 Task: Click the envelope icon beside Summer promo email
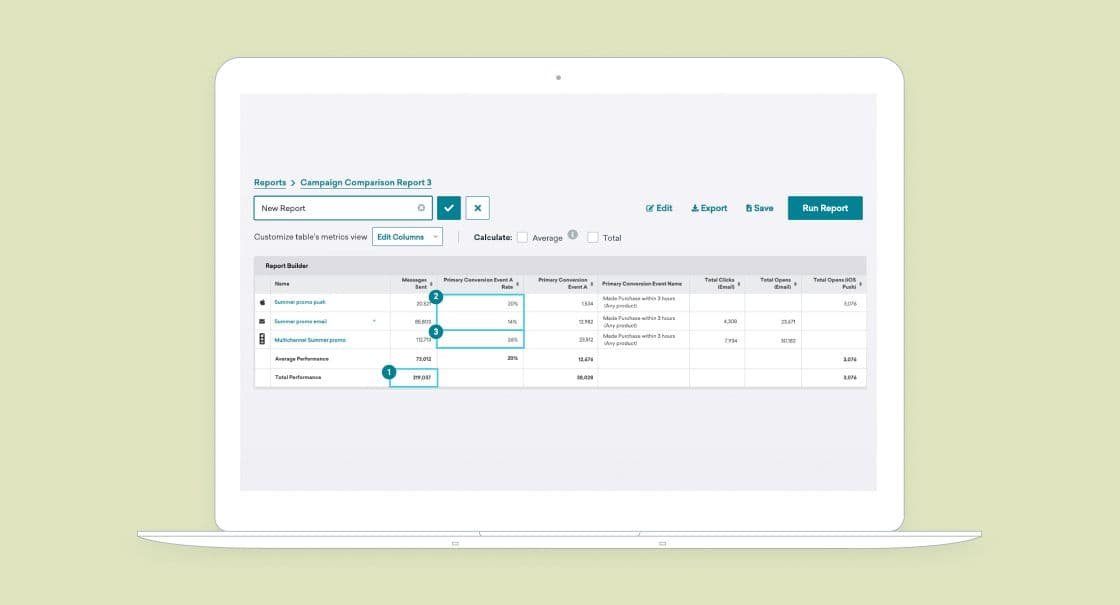(x=262, y=320)
